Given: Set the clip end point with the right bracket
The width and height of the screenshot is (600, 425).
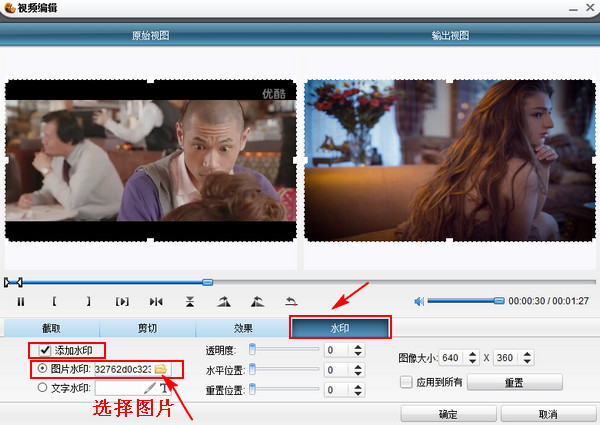Looking at the screenshot, I should [88, 302].
